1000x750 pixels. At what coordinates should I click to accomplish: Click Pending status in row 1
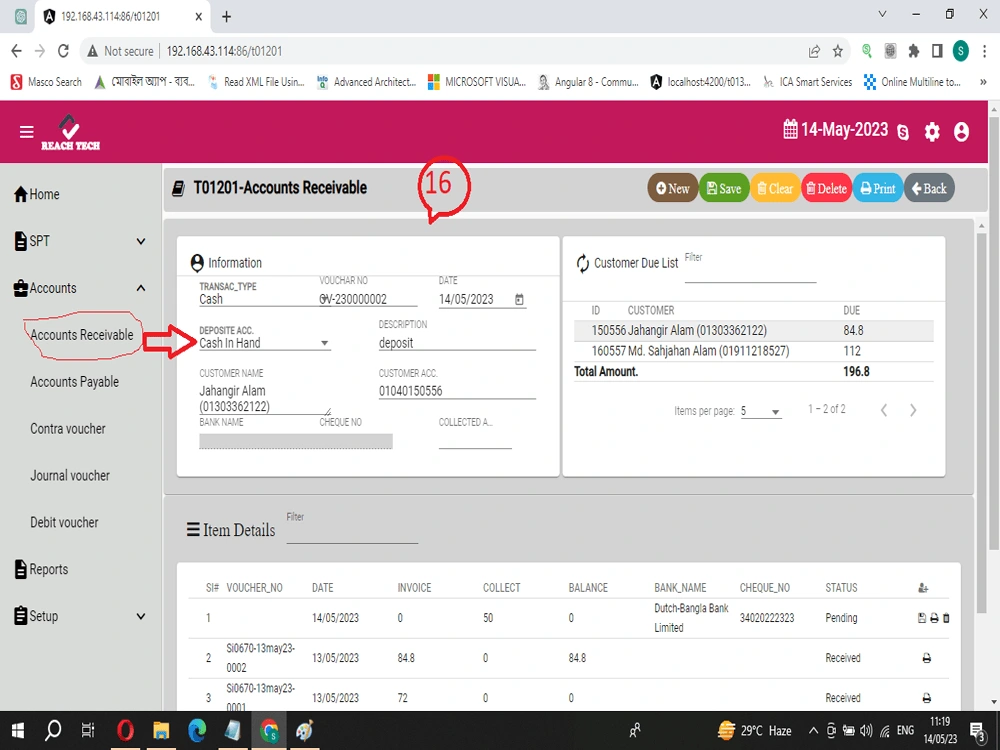point(841,618)
